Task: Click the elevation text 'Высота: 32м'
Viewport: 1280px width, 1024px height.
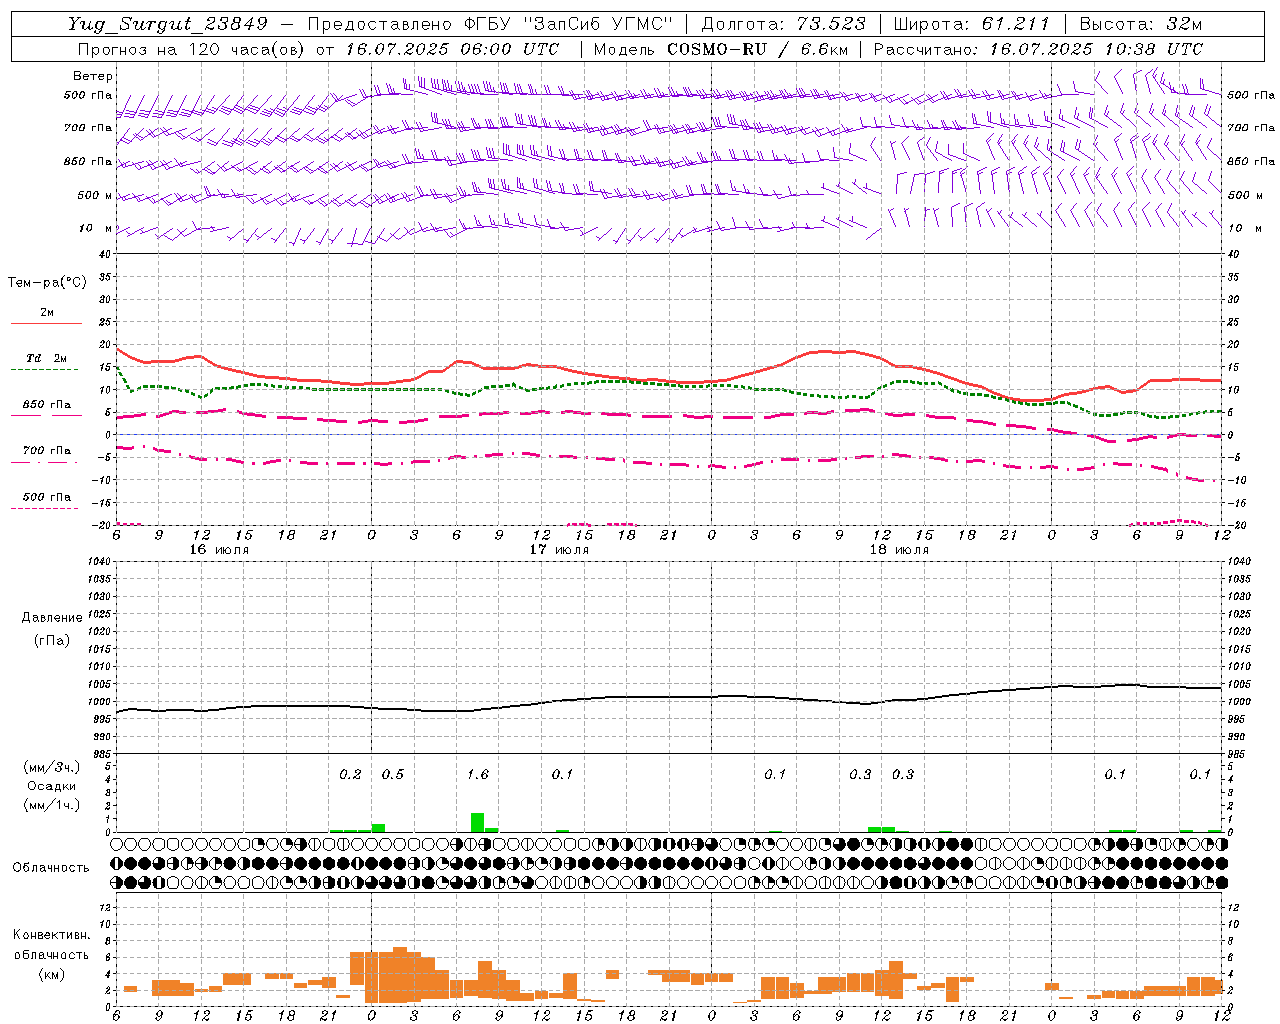Action: click(1141, 24)
